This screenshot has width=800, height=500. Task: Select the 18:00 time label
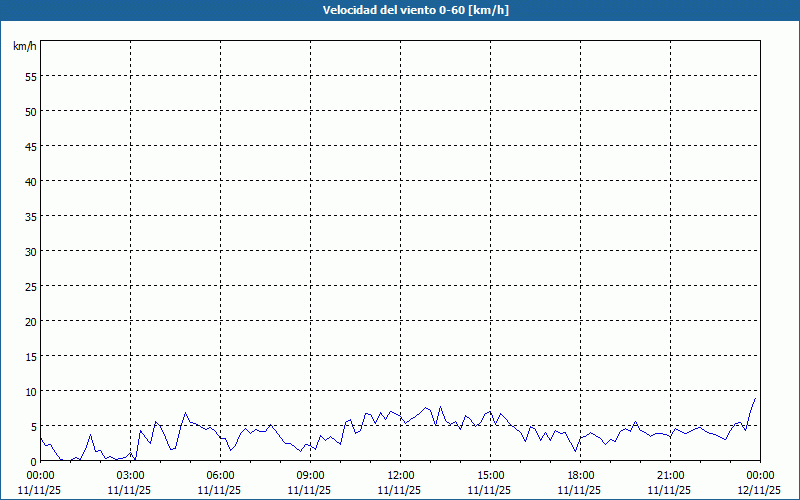pos(580,475)
